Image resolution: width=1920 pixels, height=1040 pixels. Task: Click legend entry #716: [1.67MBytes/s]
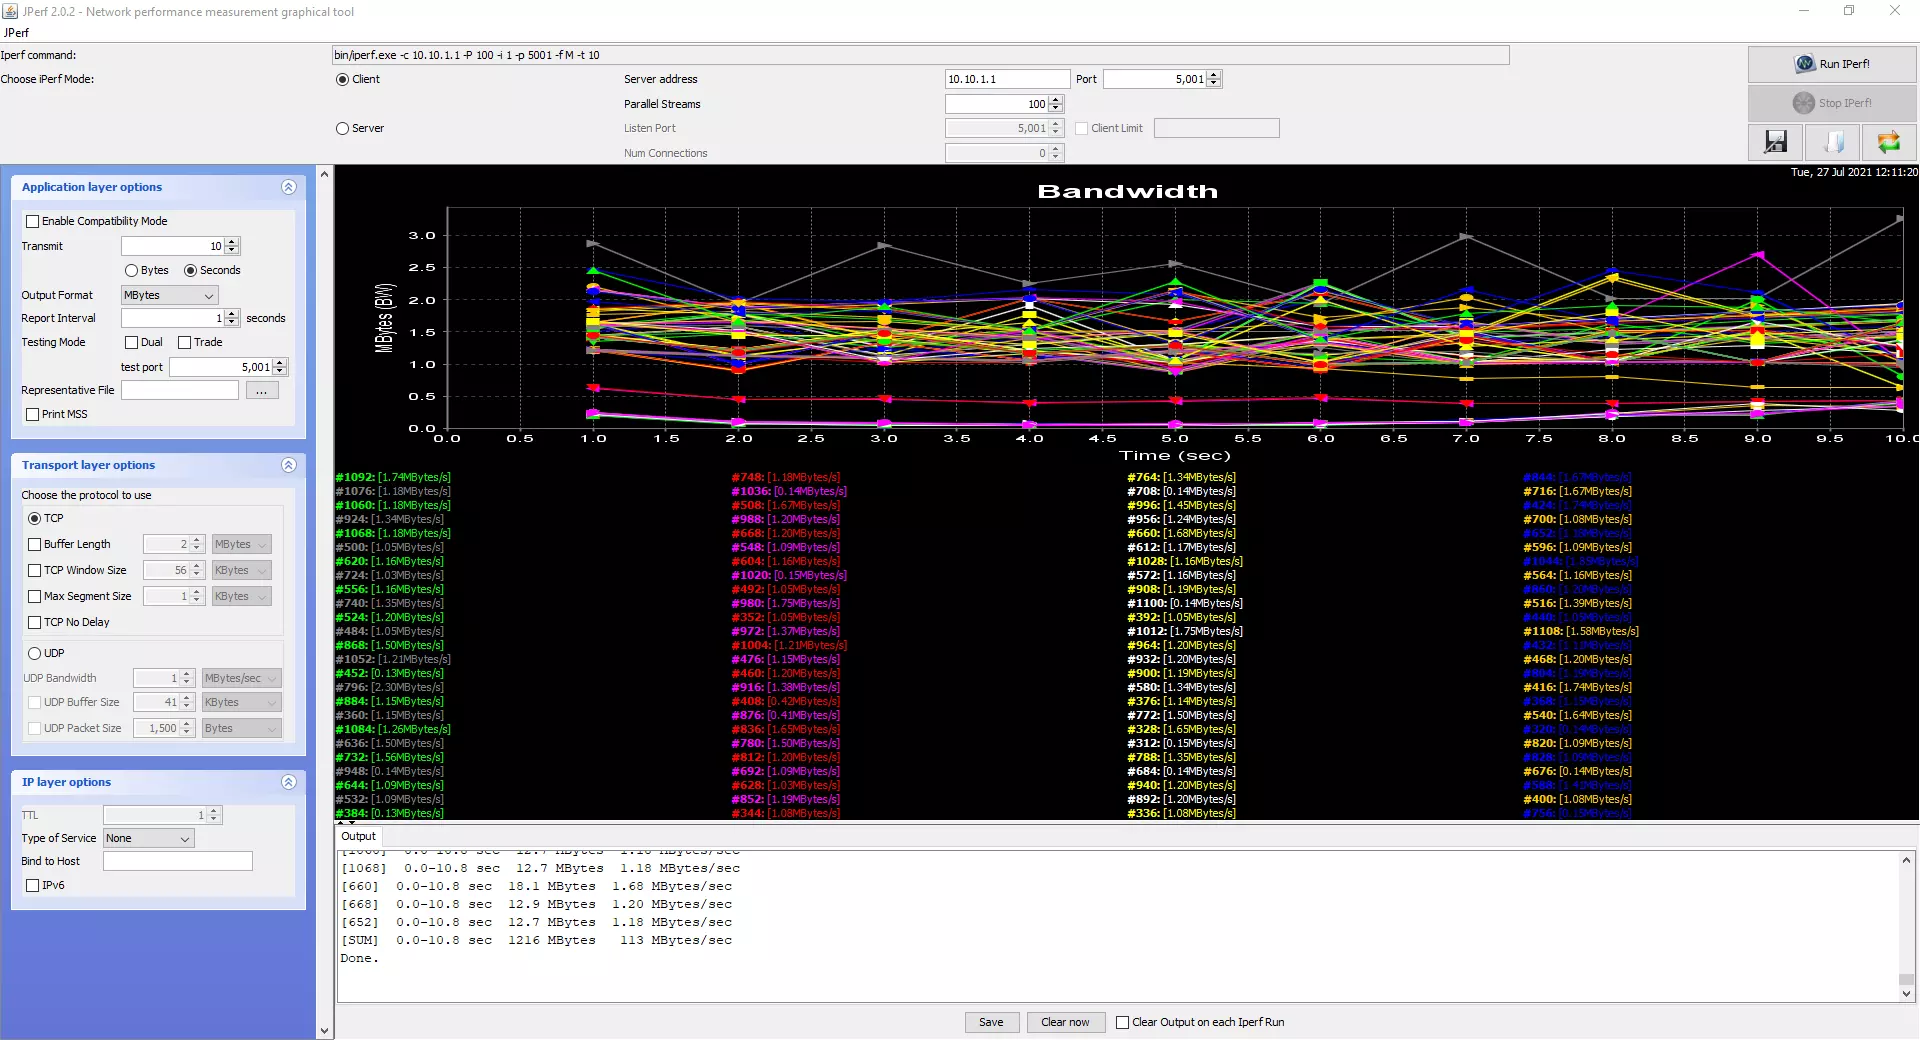(1578, 491)
